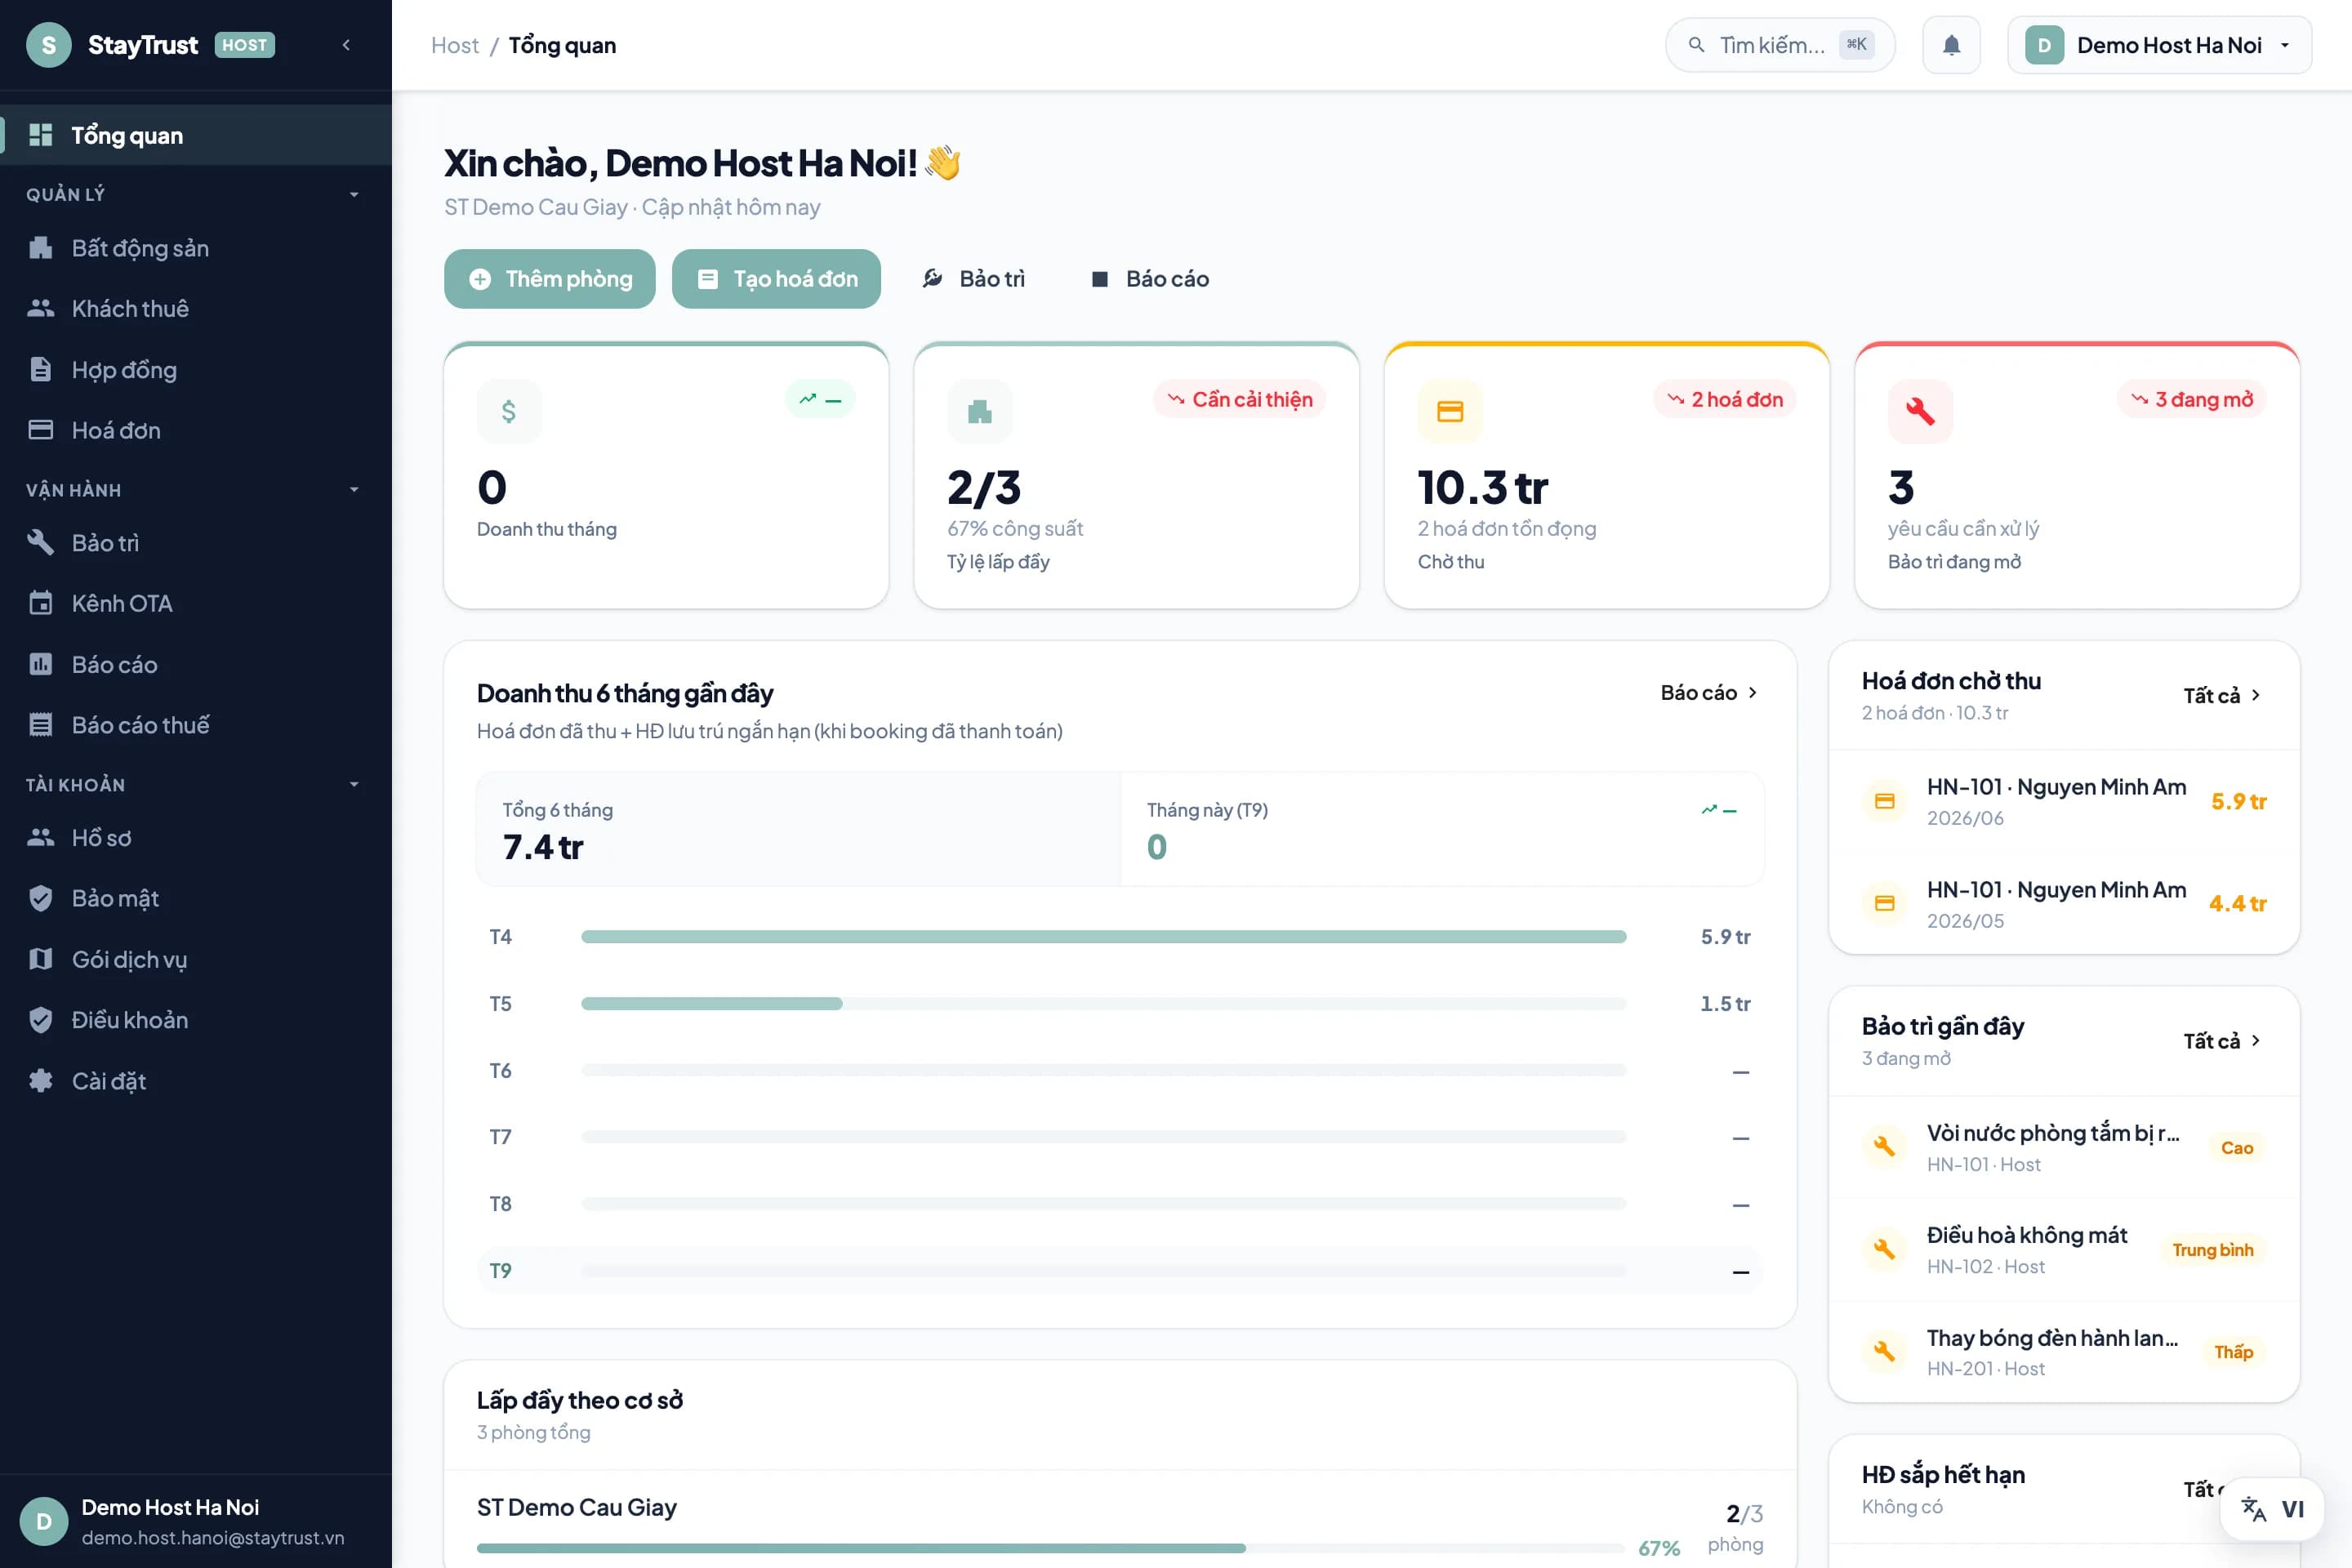Click the ST Demo Cau Giay occupancy bar

[x=1051, y=1548]
